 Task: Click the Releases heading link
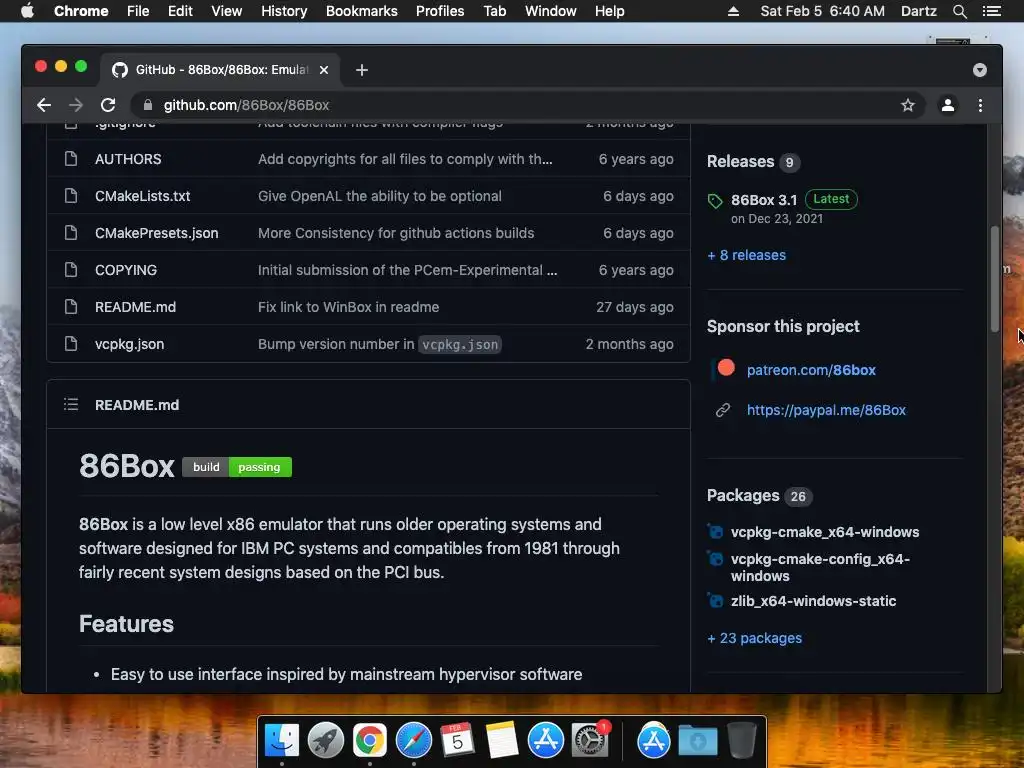point(741,161)
